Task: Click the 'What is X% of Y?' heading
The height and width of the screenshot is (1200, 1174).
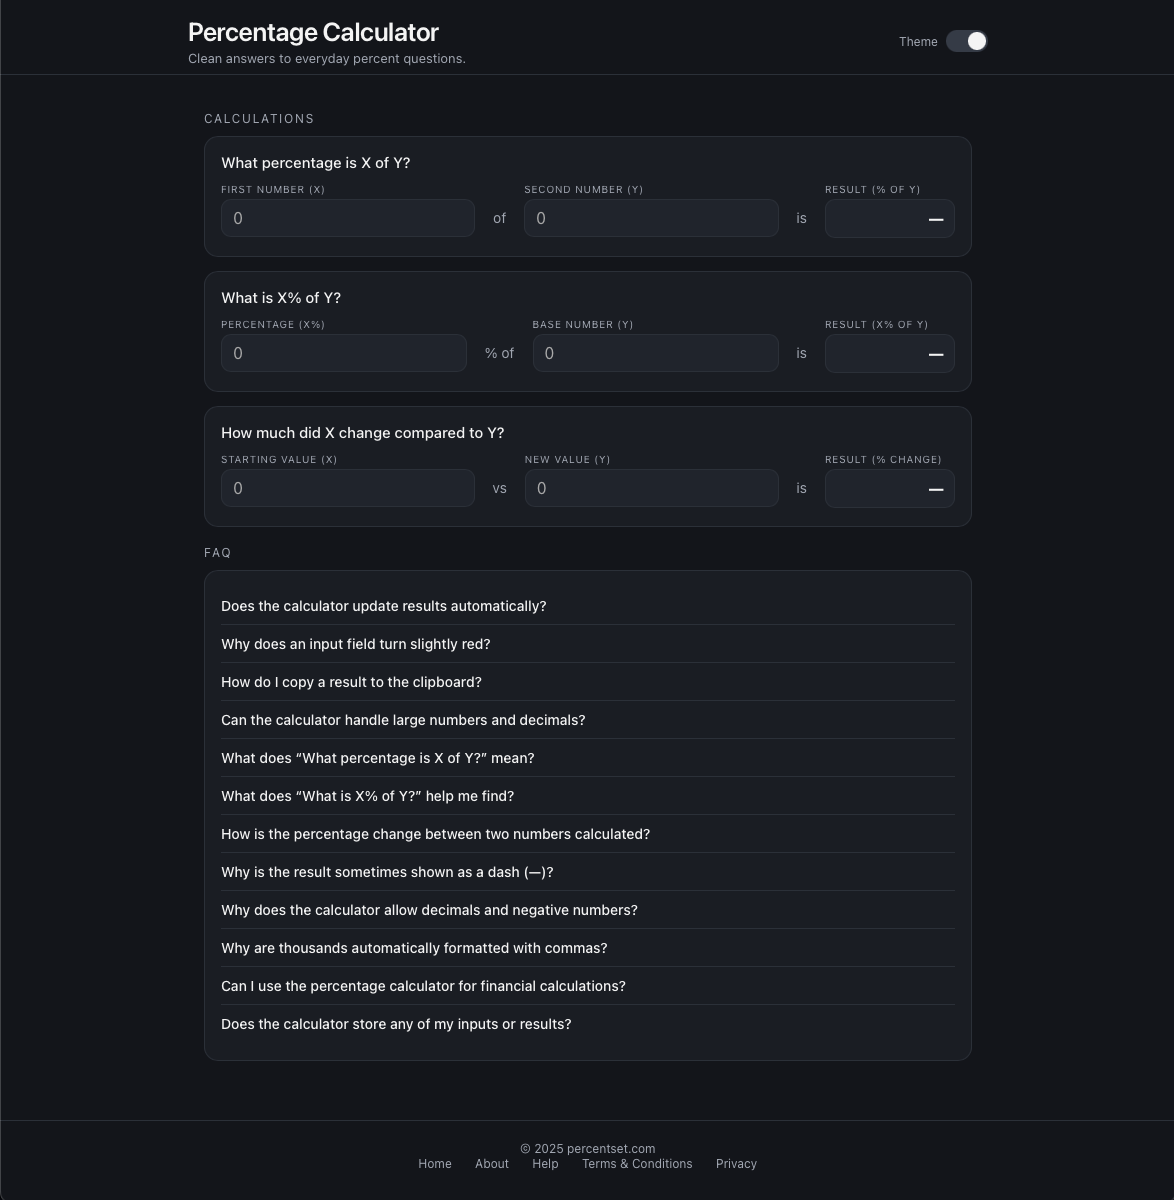Action: click(281, 298)
